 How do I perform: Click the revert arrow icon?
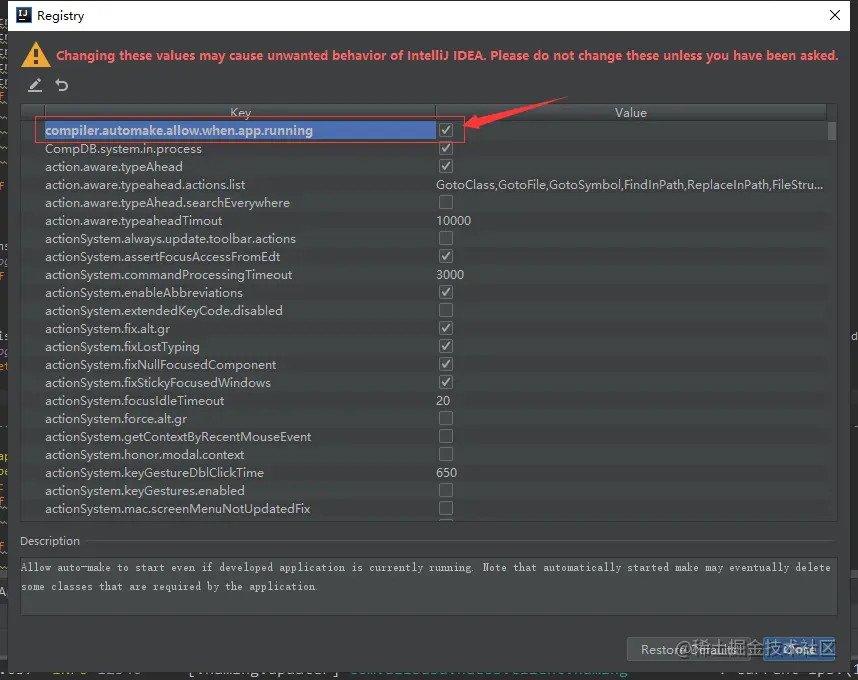pyautogui.click(x=62, y=85)
